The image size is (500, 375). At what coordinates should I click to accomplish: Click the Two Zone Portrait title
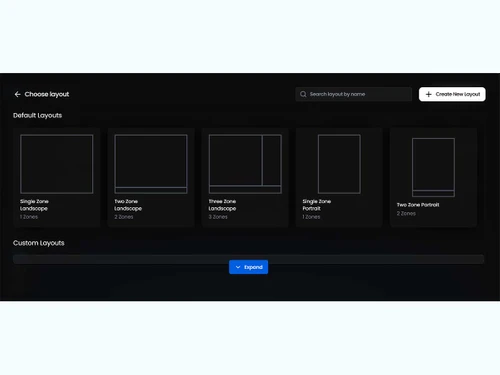point(418,205)
